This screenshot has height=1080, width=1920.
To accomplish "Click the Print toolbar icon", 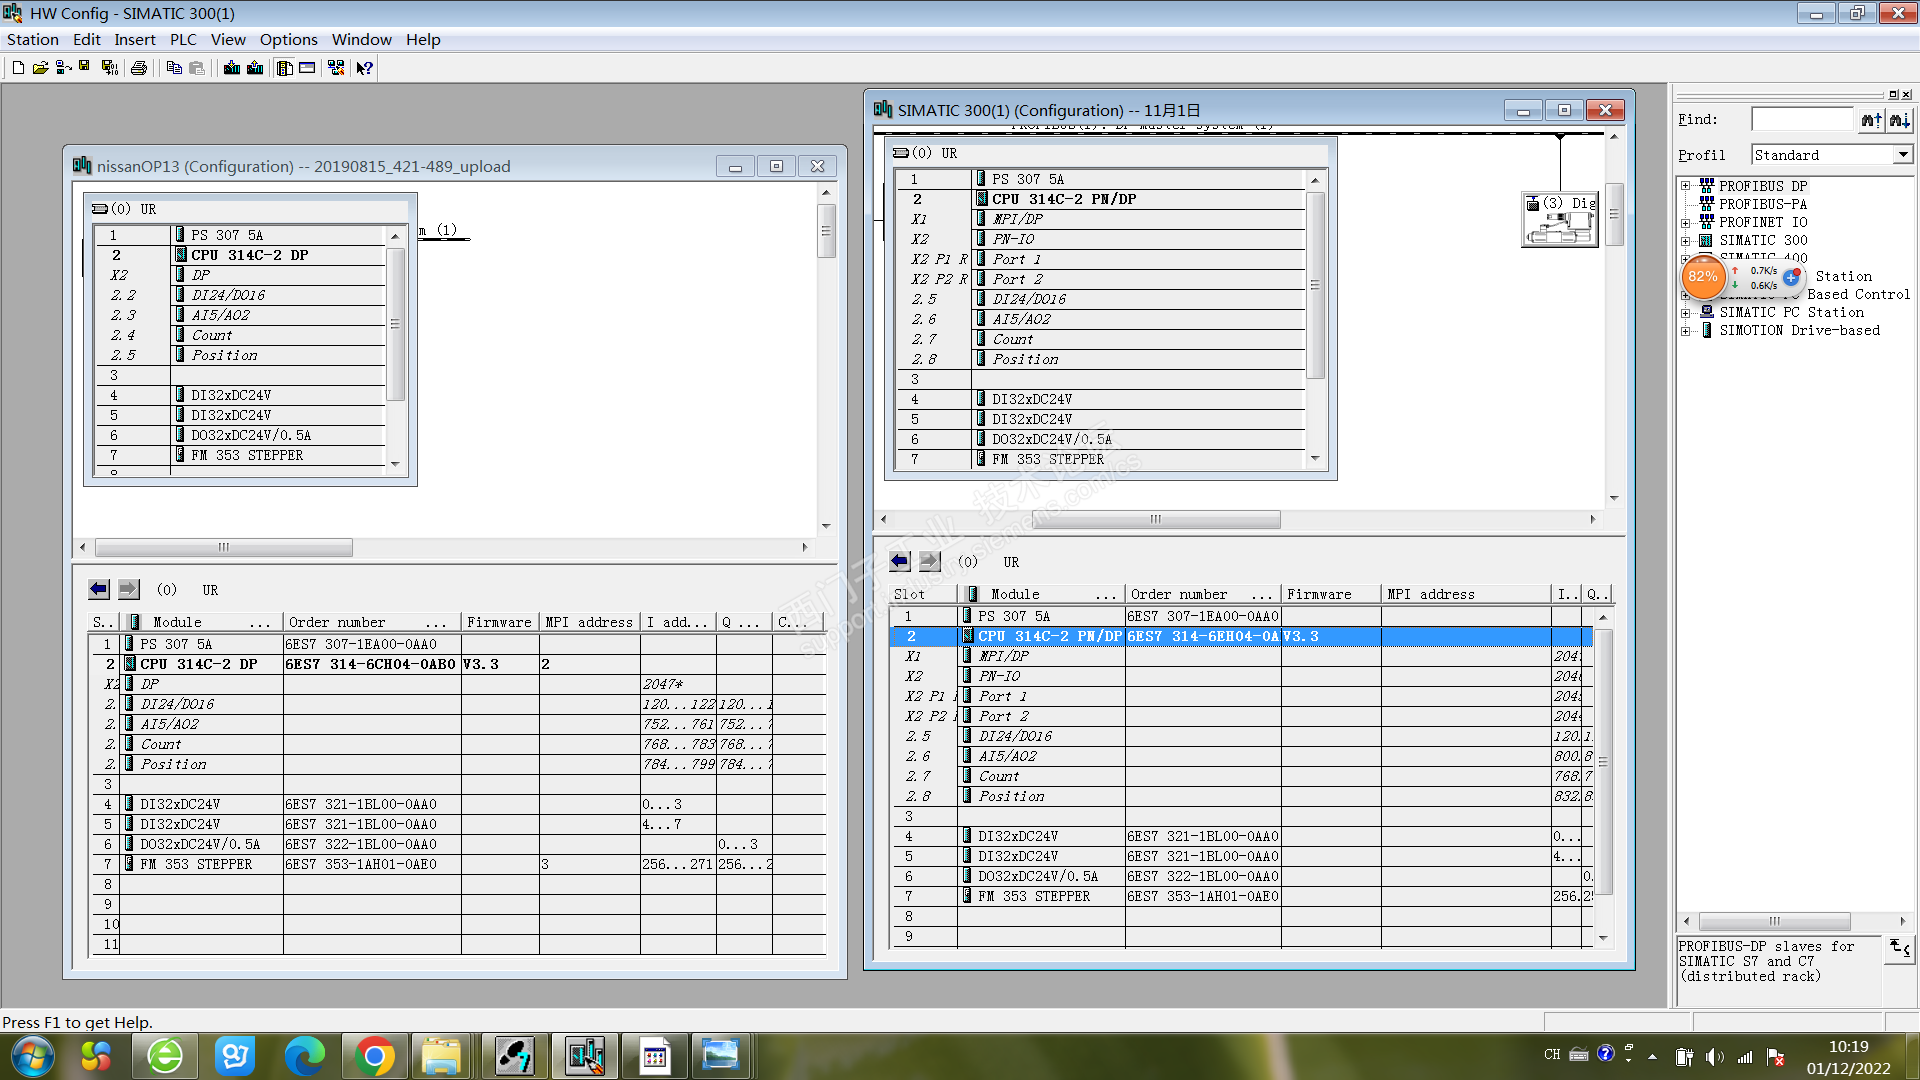I will click(x=139, y=68).
